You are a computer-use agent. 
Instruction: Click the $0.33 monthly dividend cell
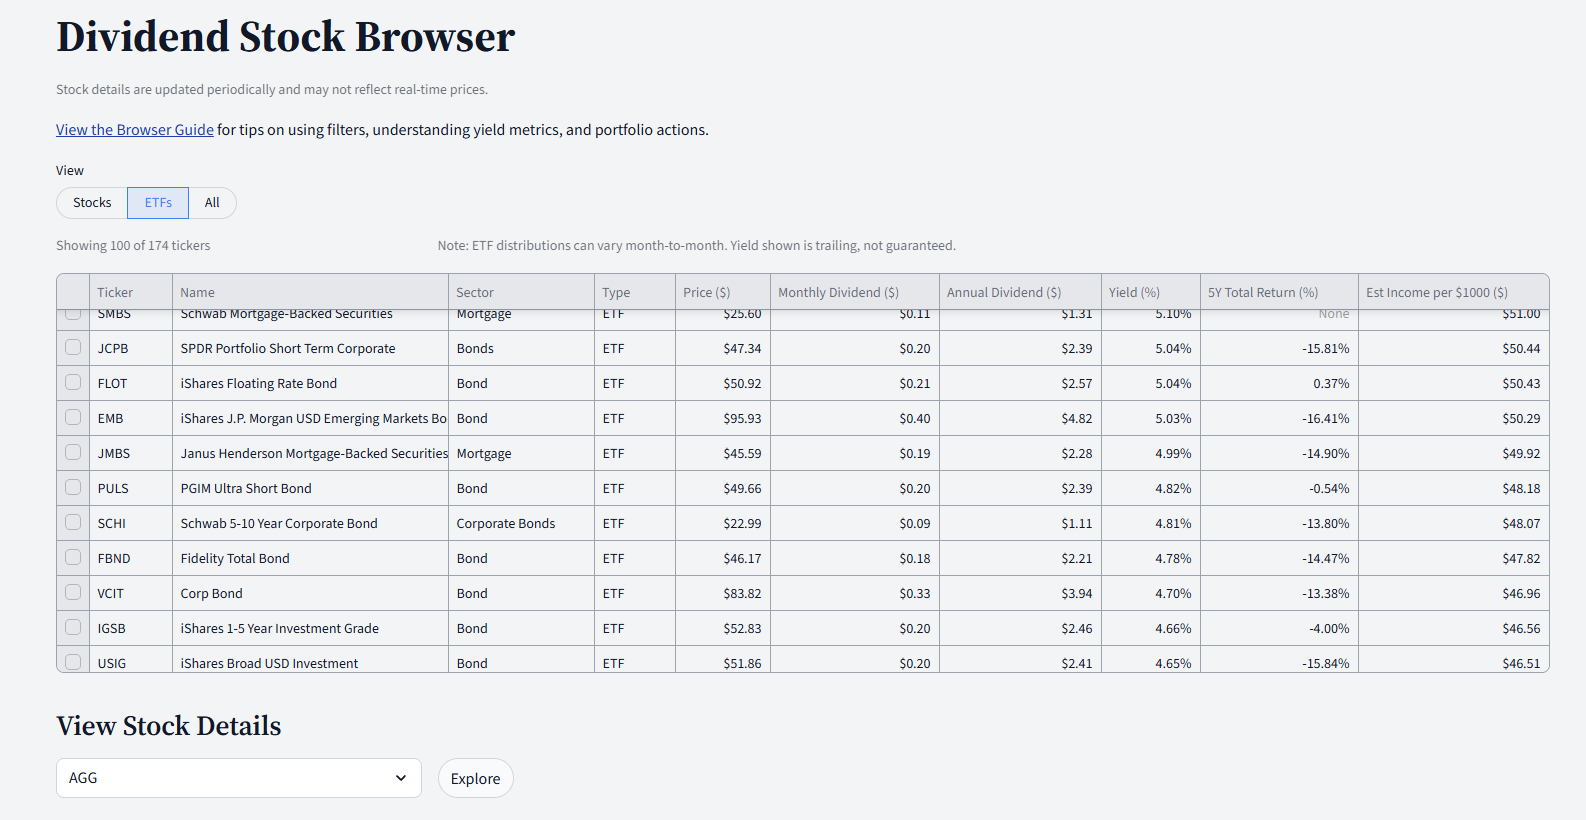point(855,593)
